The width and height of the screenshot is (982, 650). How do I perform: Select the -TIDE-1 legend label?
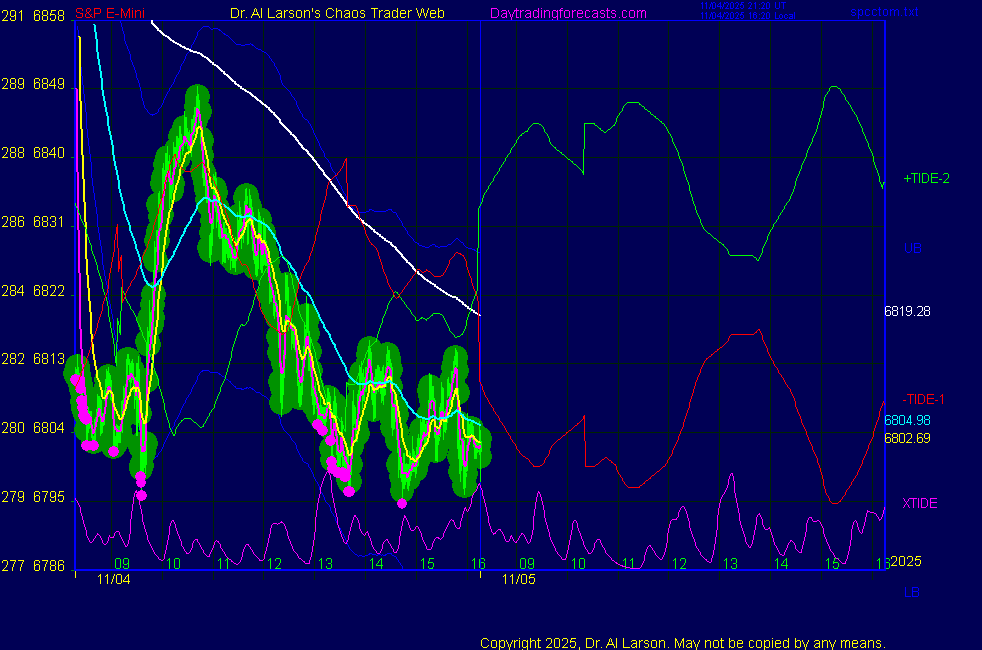click(x=923, y=399)
